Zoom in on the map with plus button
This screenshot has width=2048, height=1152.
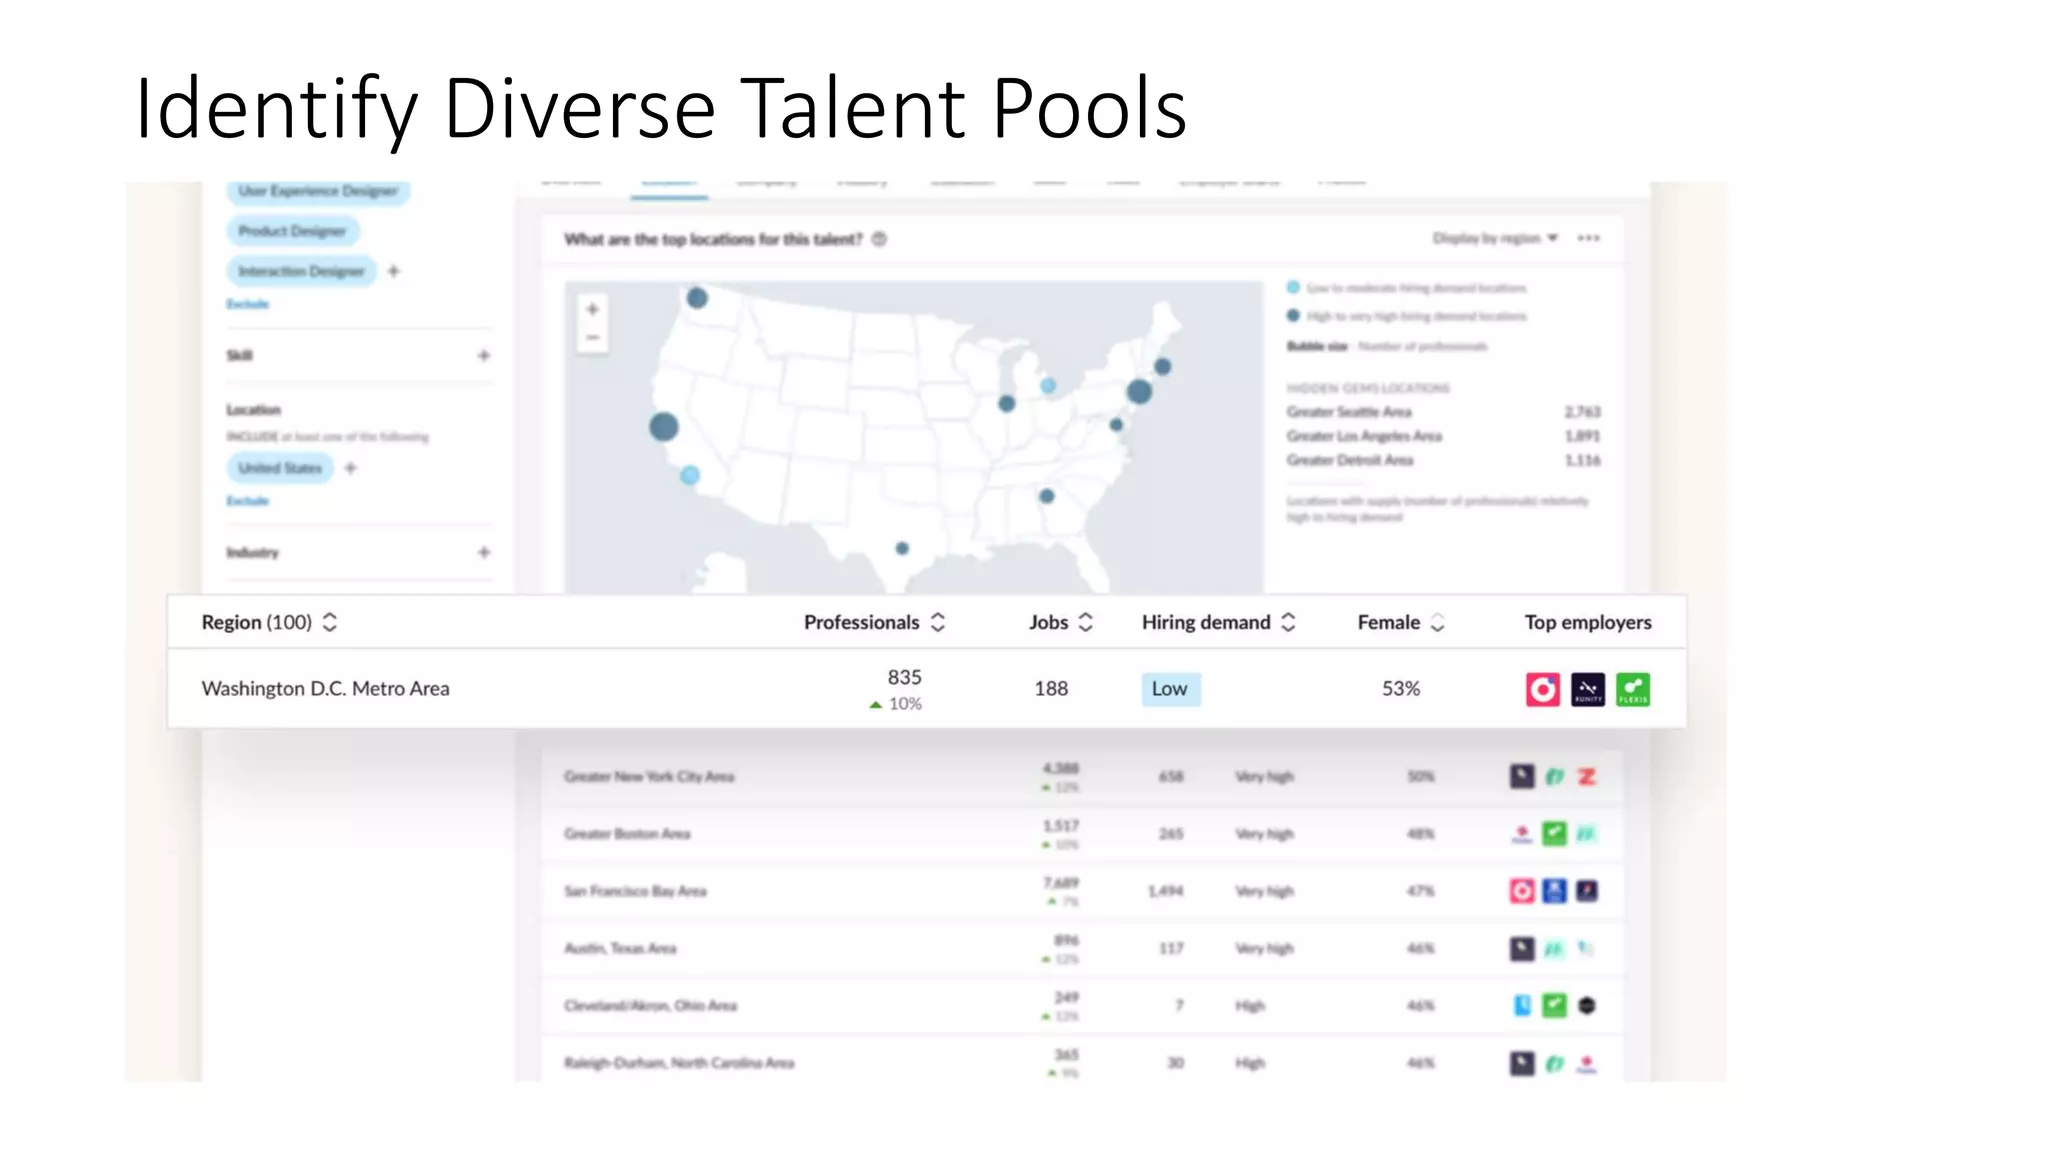(x=592, y=309)
